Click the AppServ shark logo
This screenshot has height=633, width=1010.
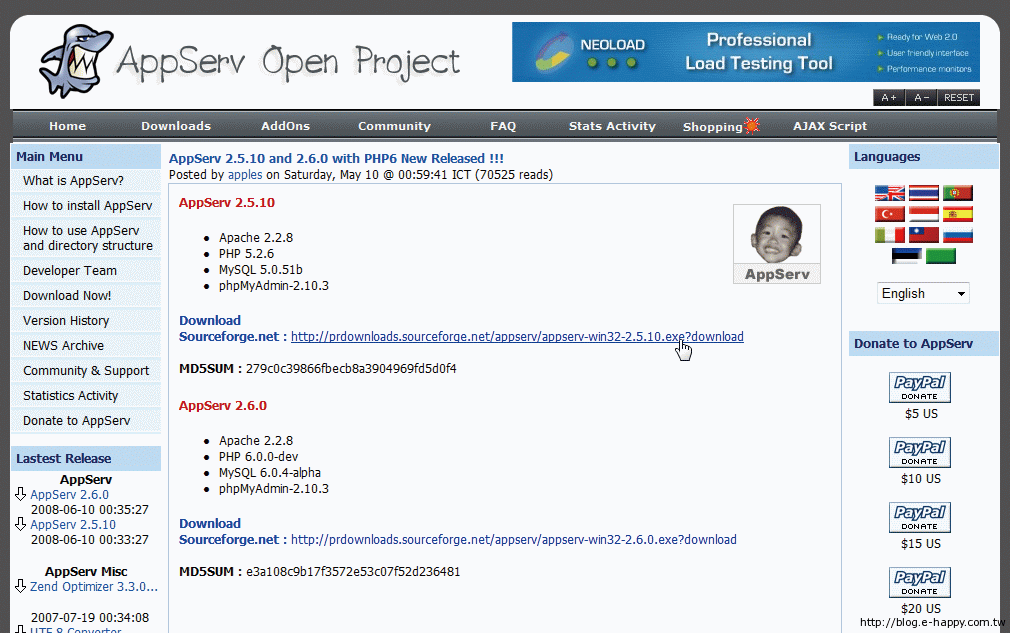click(x=76, y=61)
